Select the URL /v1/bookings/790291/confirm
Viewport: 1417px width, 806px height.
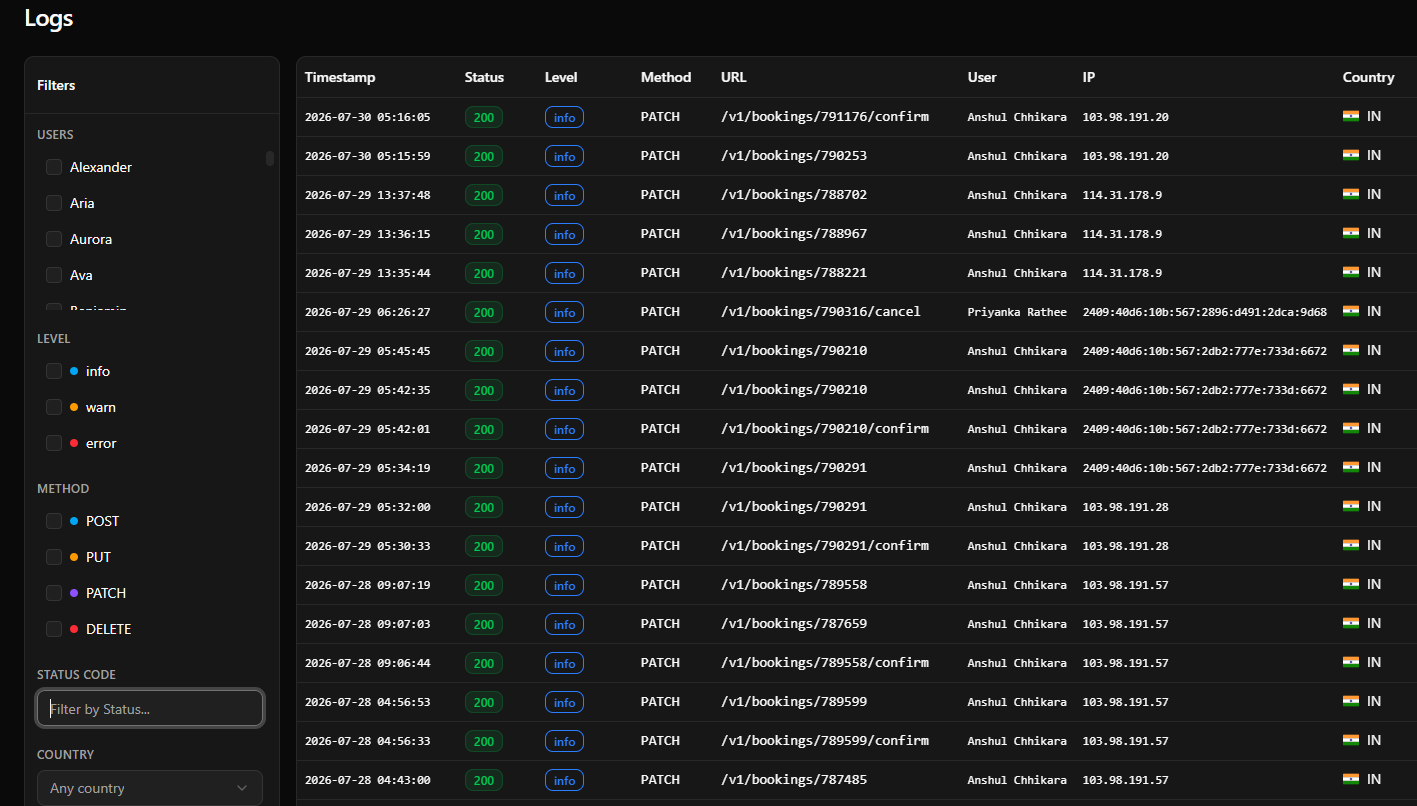[825, 545]
